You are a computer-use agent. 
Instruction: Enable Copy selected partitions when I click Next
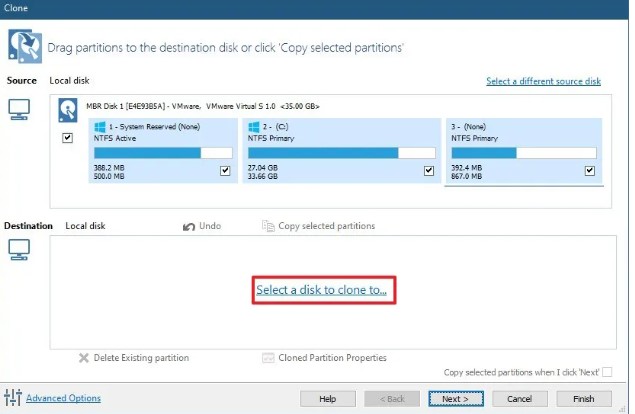coord(607,372)
